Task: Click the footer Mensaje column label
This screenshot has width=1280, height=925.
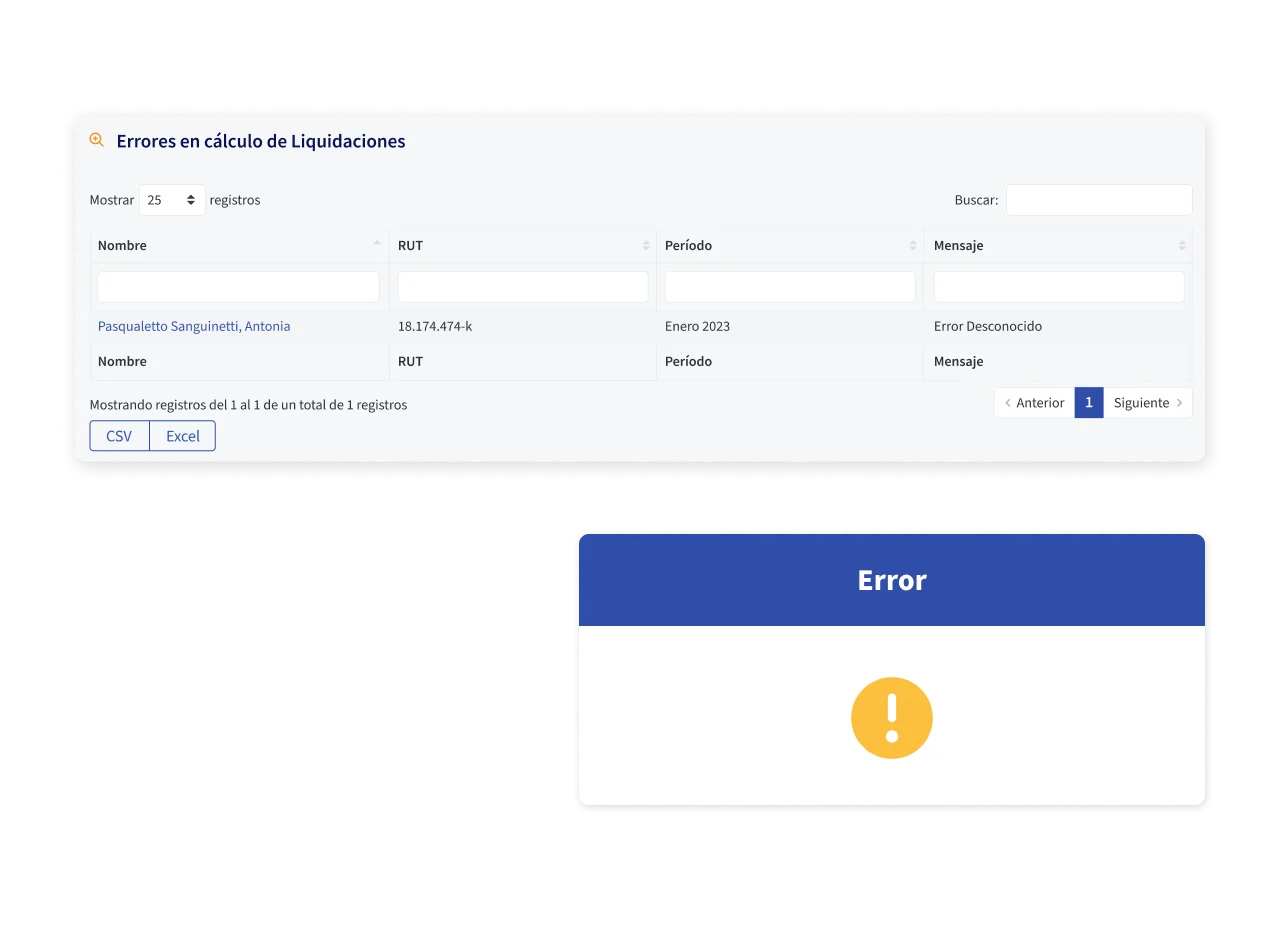Action: click(958, 361)
